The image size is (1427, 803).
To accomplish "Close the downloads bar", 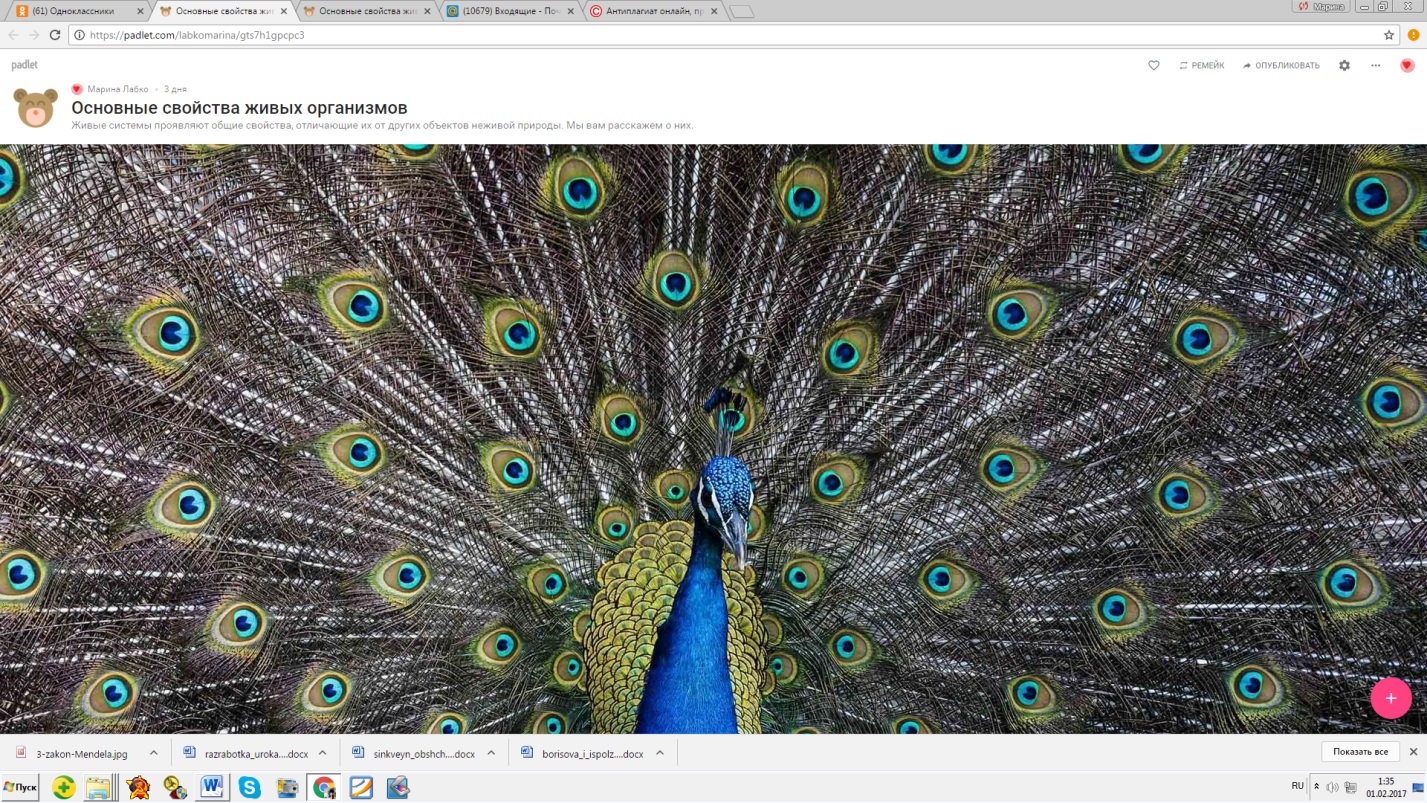I will pyautogui.click(x=1413, y=752).
